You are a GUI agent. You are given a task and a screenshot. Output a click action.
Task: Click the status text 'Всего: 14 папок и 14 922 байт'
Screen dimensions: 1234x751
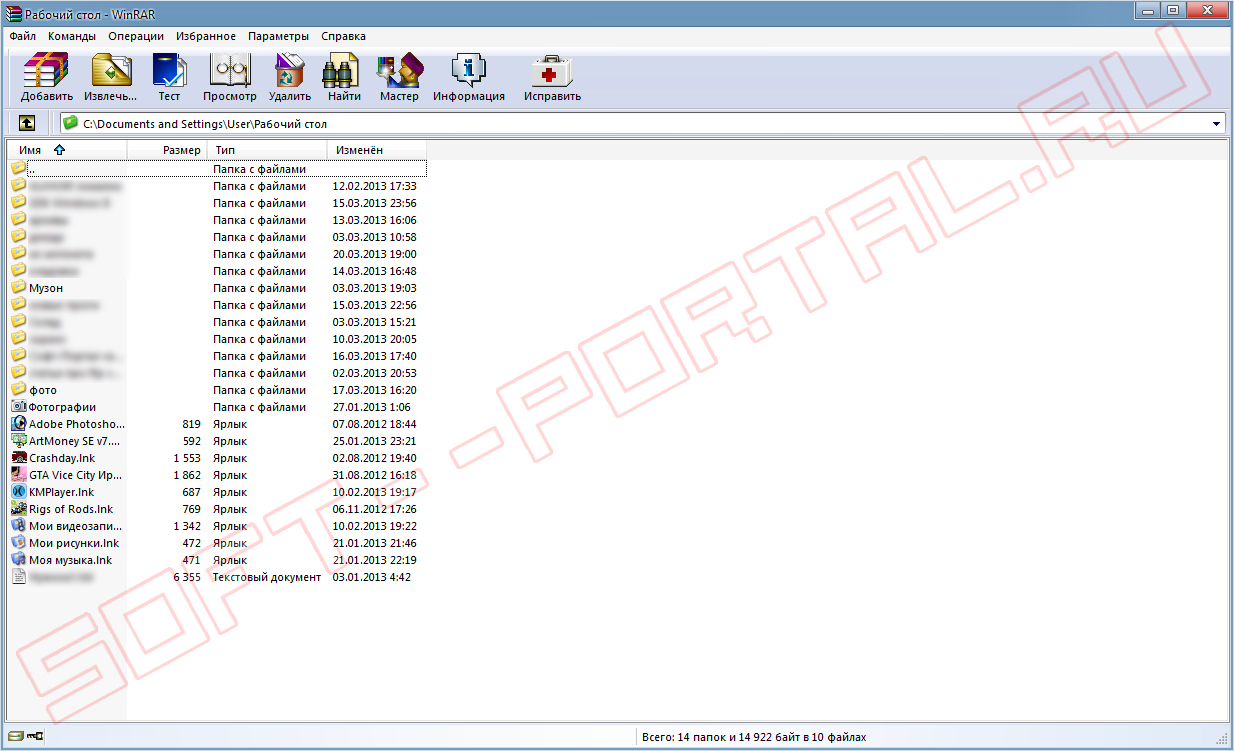coord(754,737)
